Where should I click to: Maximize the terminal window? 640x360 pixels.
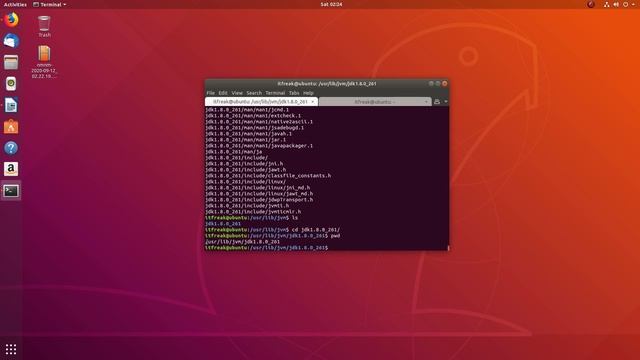coord(438,83)
